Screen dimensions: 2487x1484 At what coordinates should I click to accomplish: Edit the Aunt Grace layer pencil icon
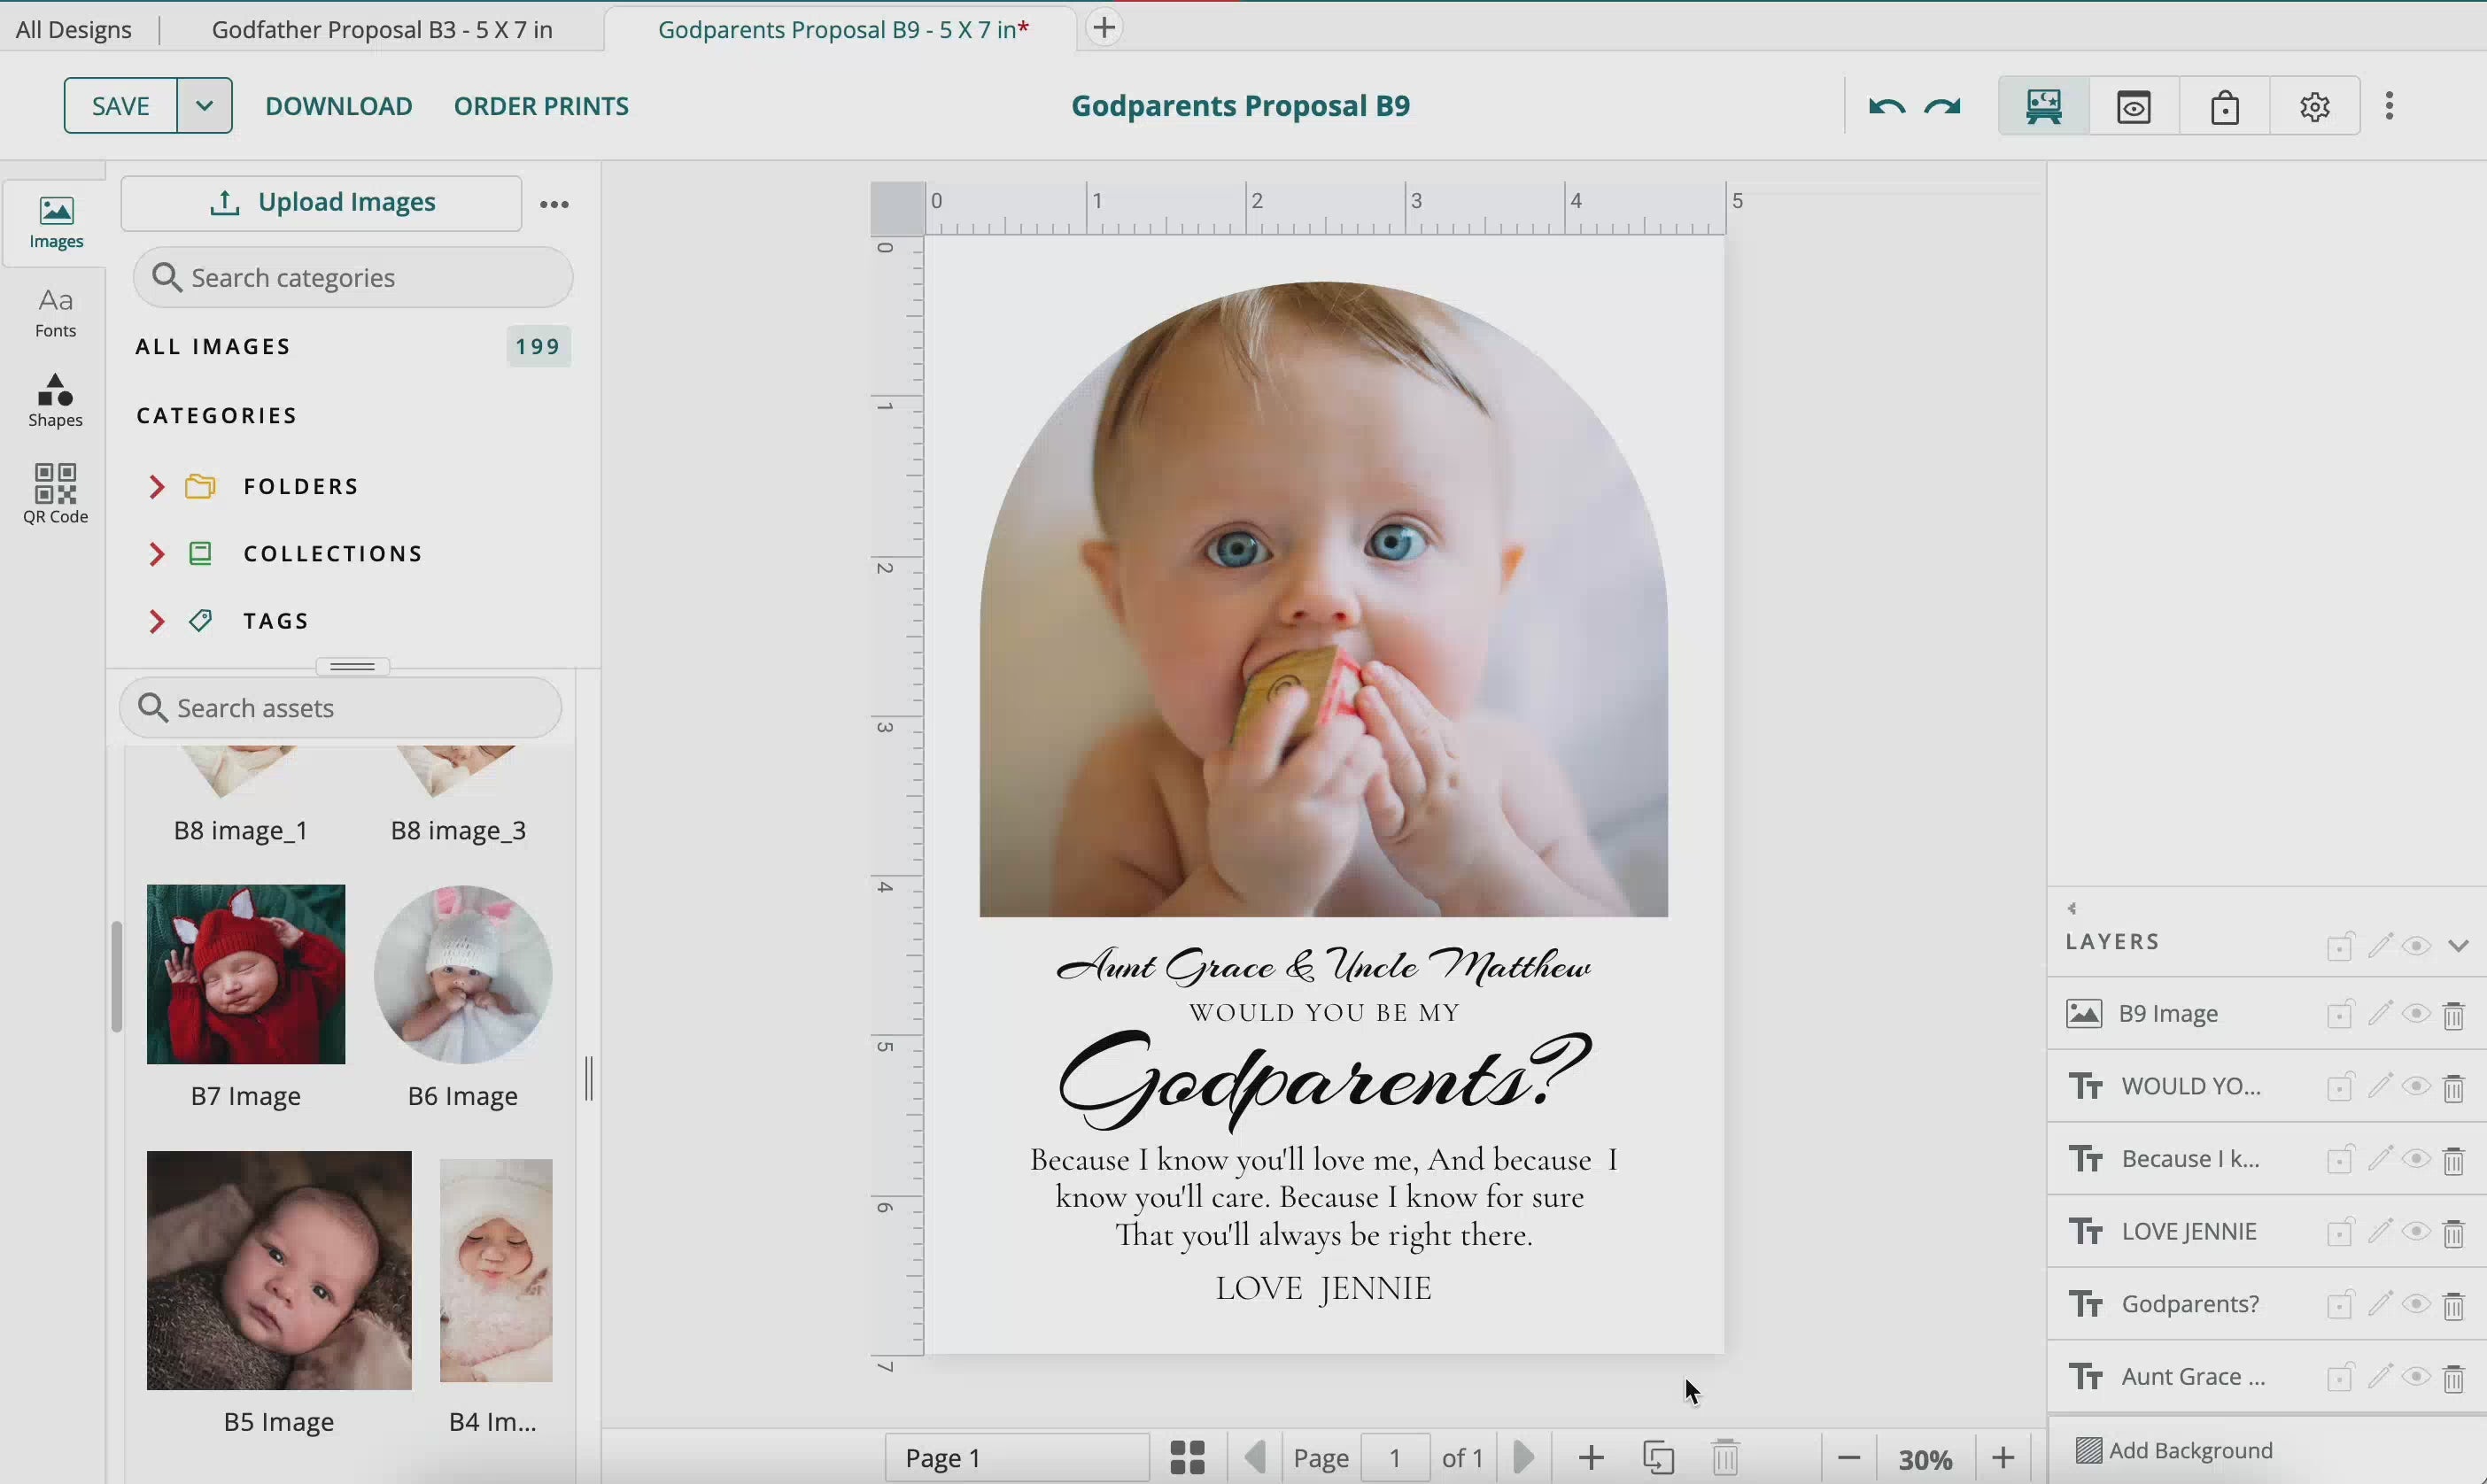point(2380,1376)
